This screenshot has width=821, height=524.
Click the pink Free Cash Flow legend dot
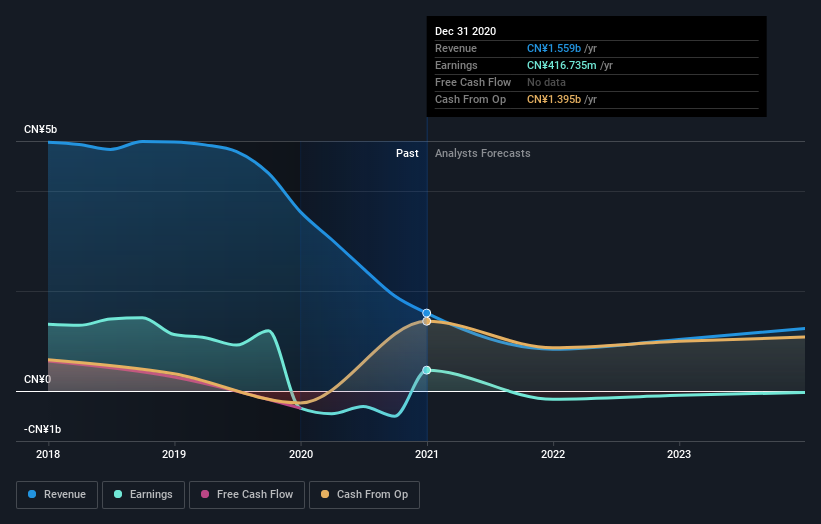point(205,494)
